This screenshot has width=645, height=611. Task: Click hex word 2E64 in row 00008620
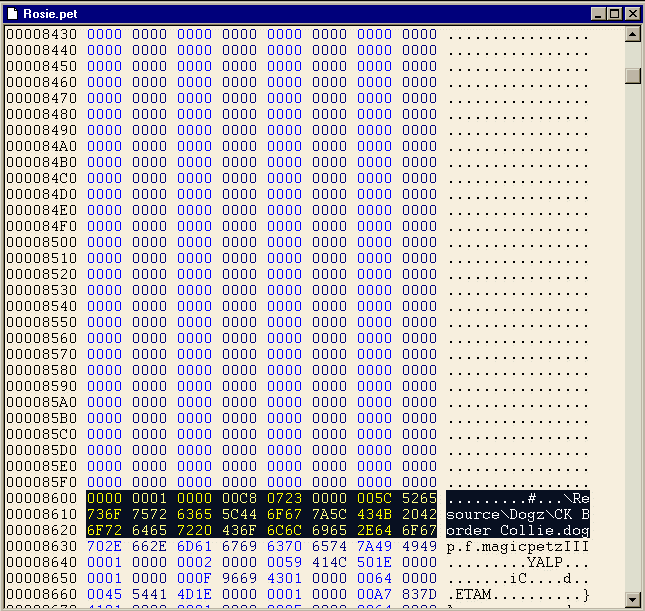click(x=374, y=530)
